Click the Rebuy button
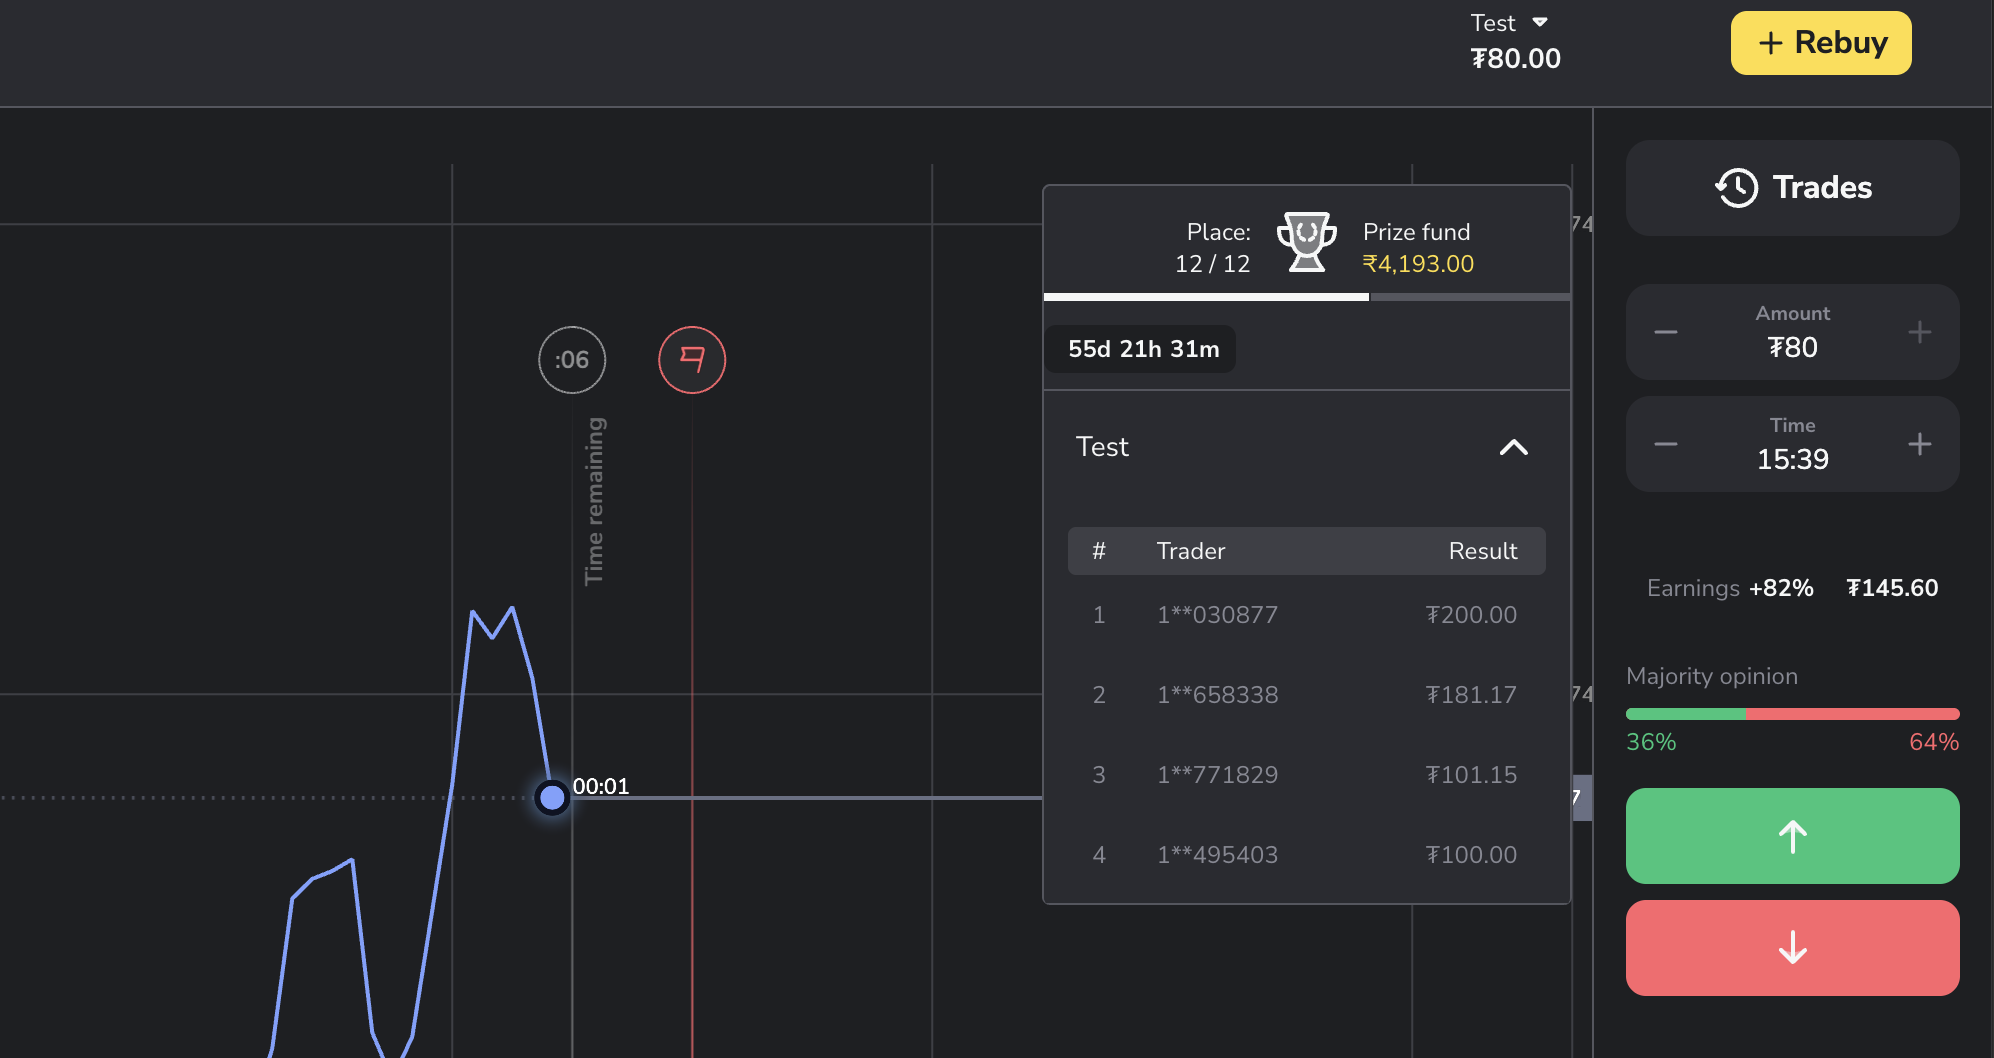Screen dimensions: 1994x1058 pos(1821,43)
